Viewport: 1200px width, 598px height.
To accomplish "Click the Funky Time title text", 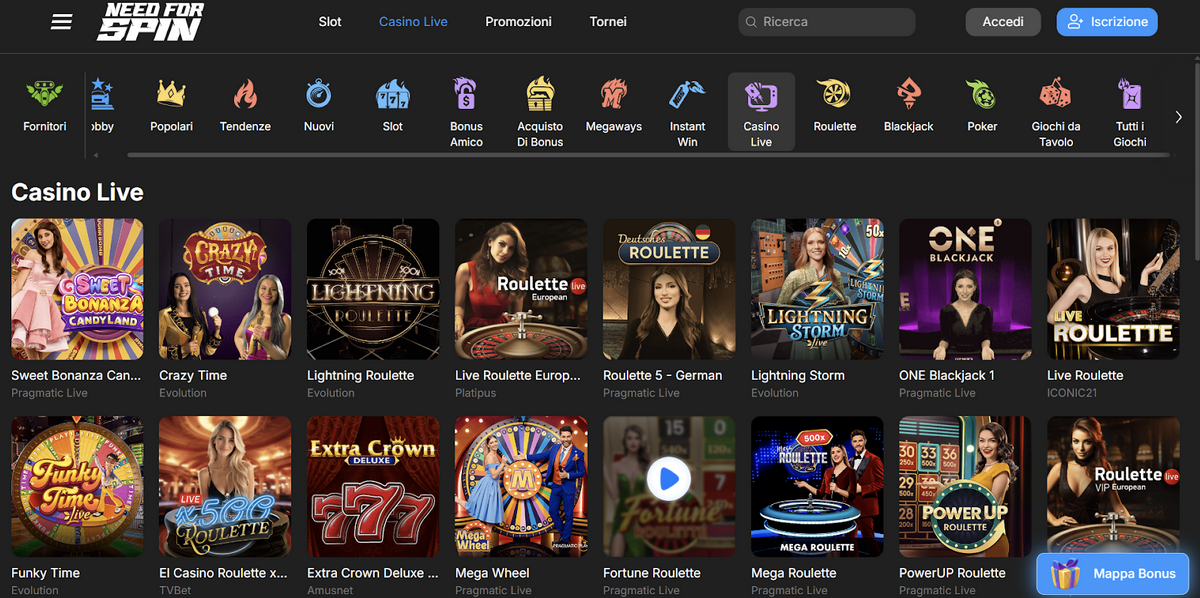I will 45,573.
